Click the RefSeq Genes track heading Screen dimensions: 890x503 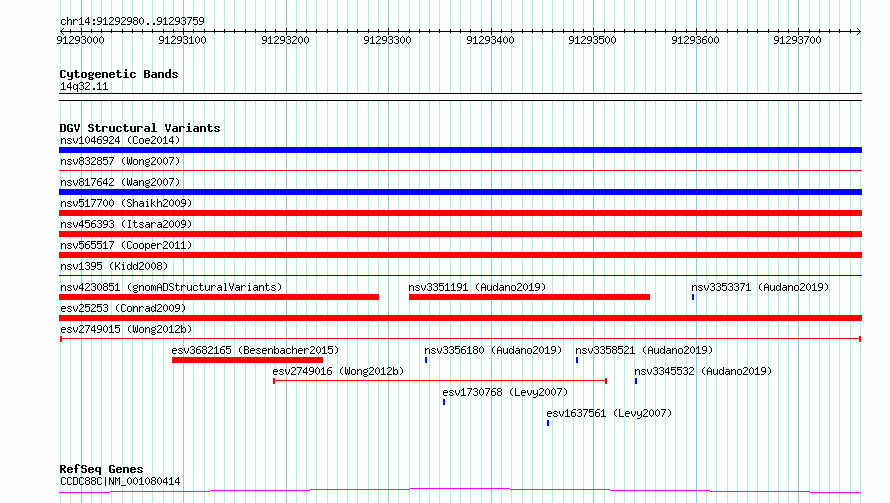coord(101,469)
